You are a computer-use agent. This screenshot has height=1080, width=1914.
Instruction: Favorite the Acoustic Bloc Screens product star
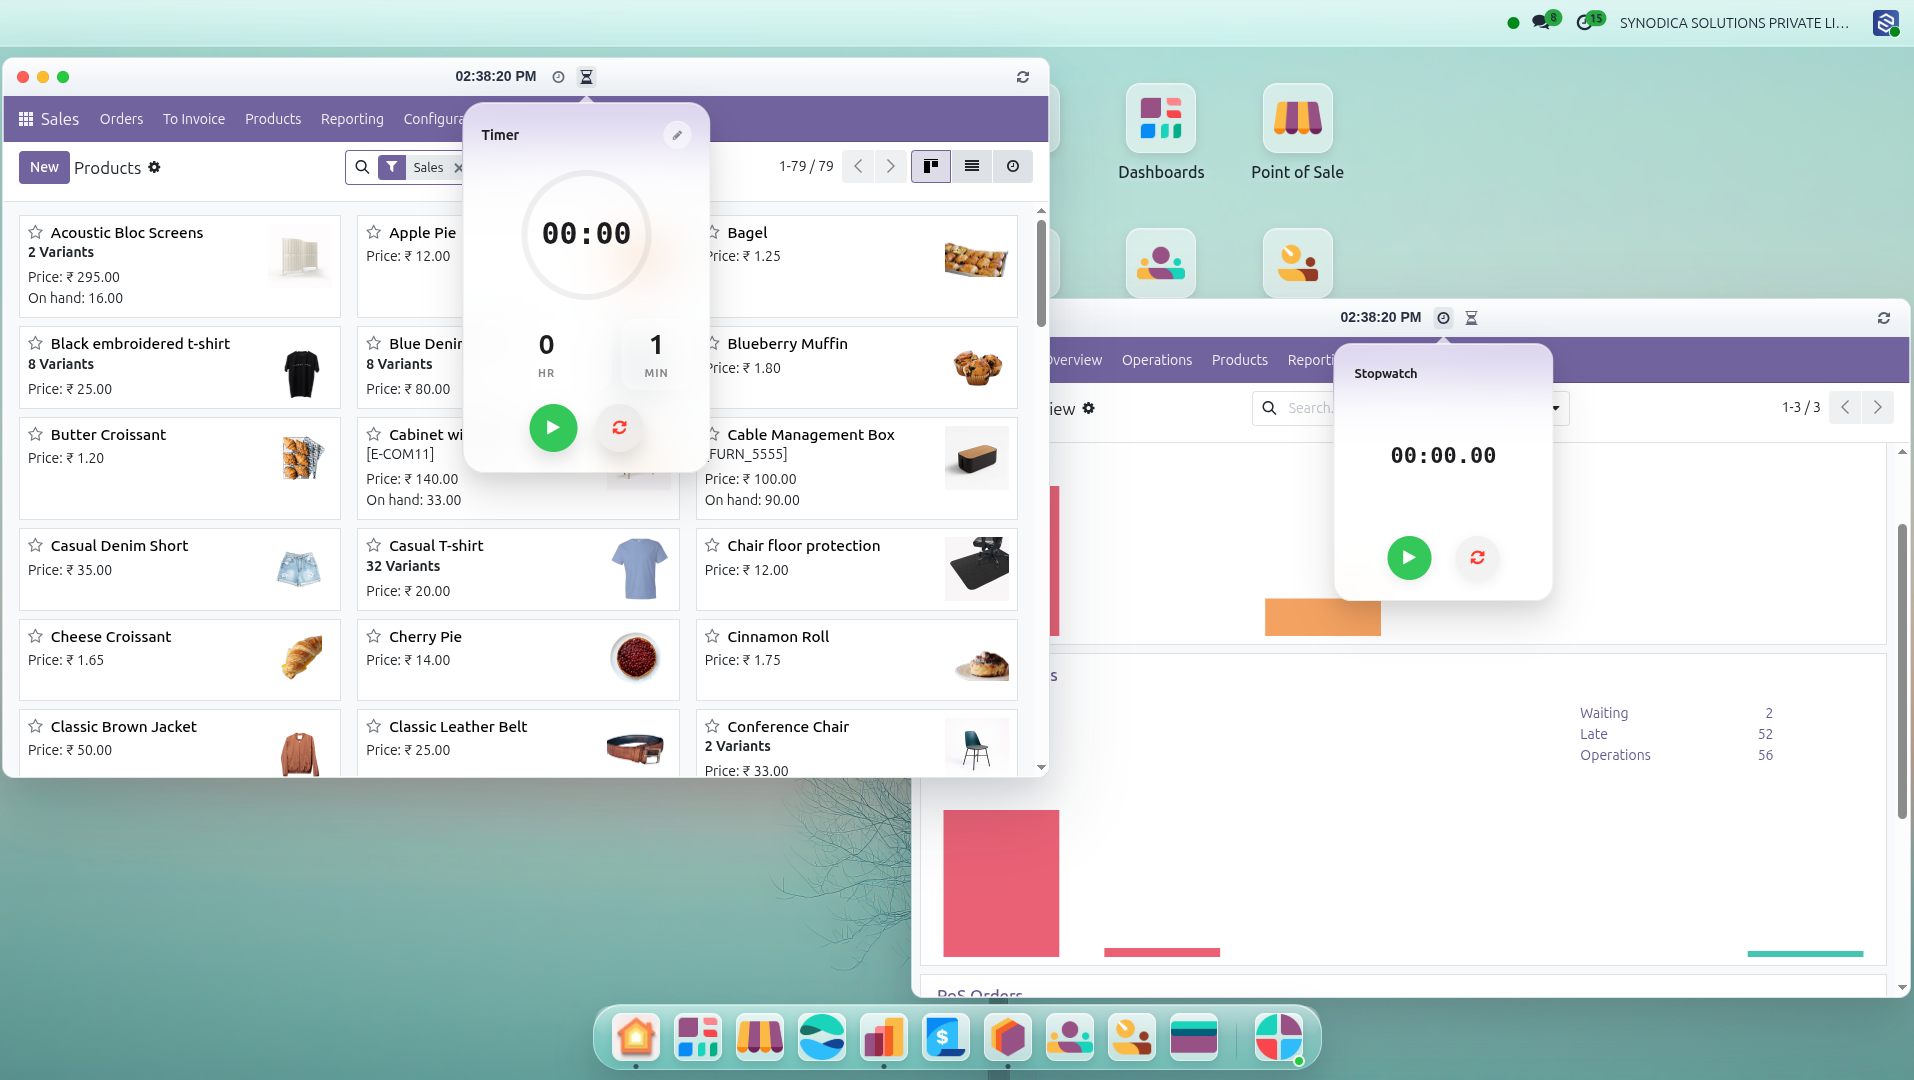point(35,232)
